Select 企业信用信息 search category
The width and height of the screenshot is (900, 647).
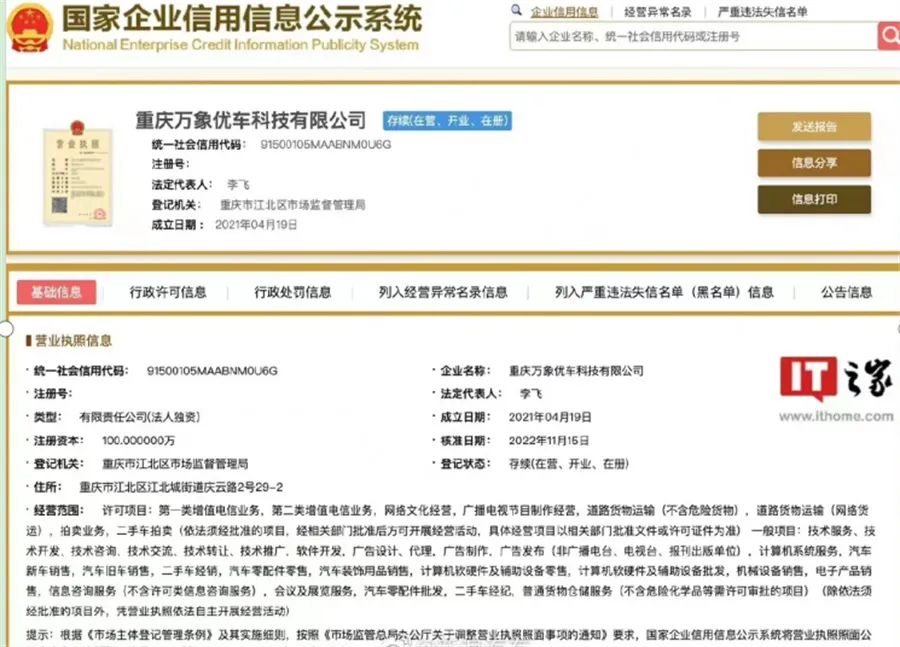coord(564,12)
